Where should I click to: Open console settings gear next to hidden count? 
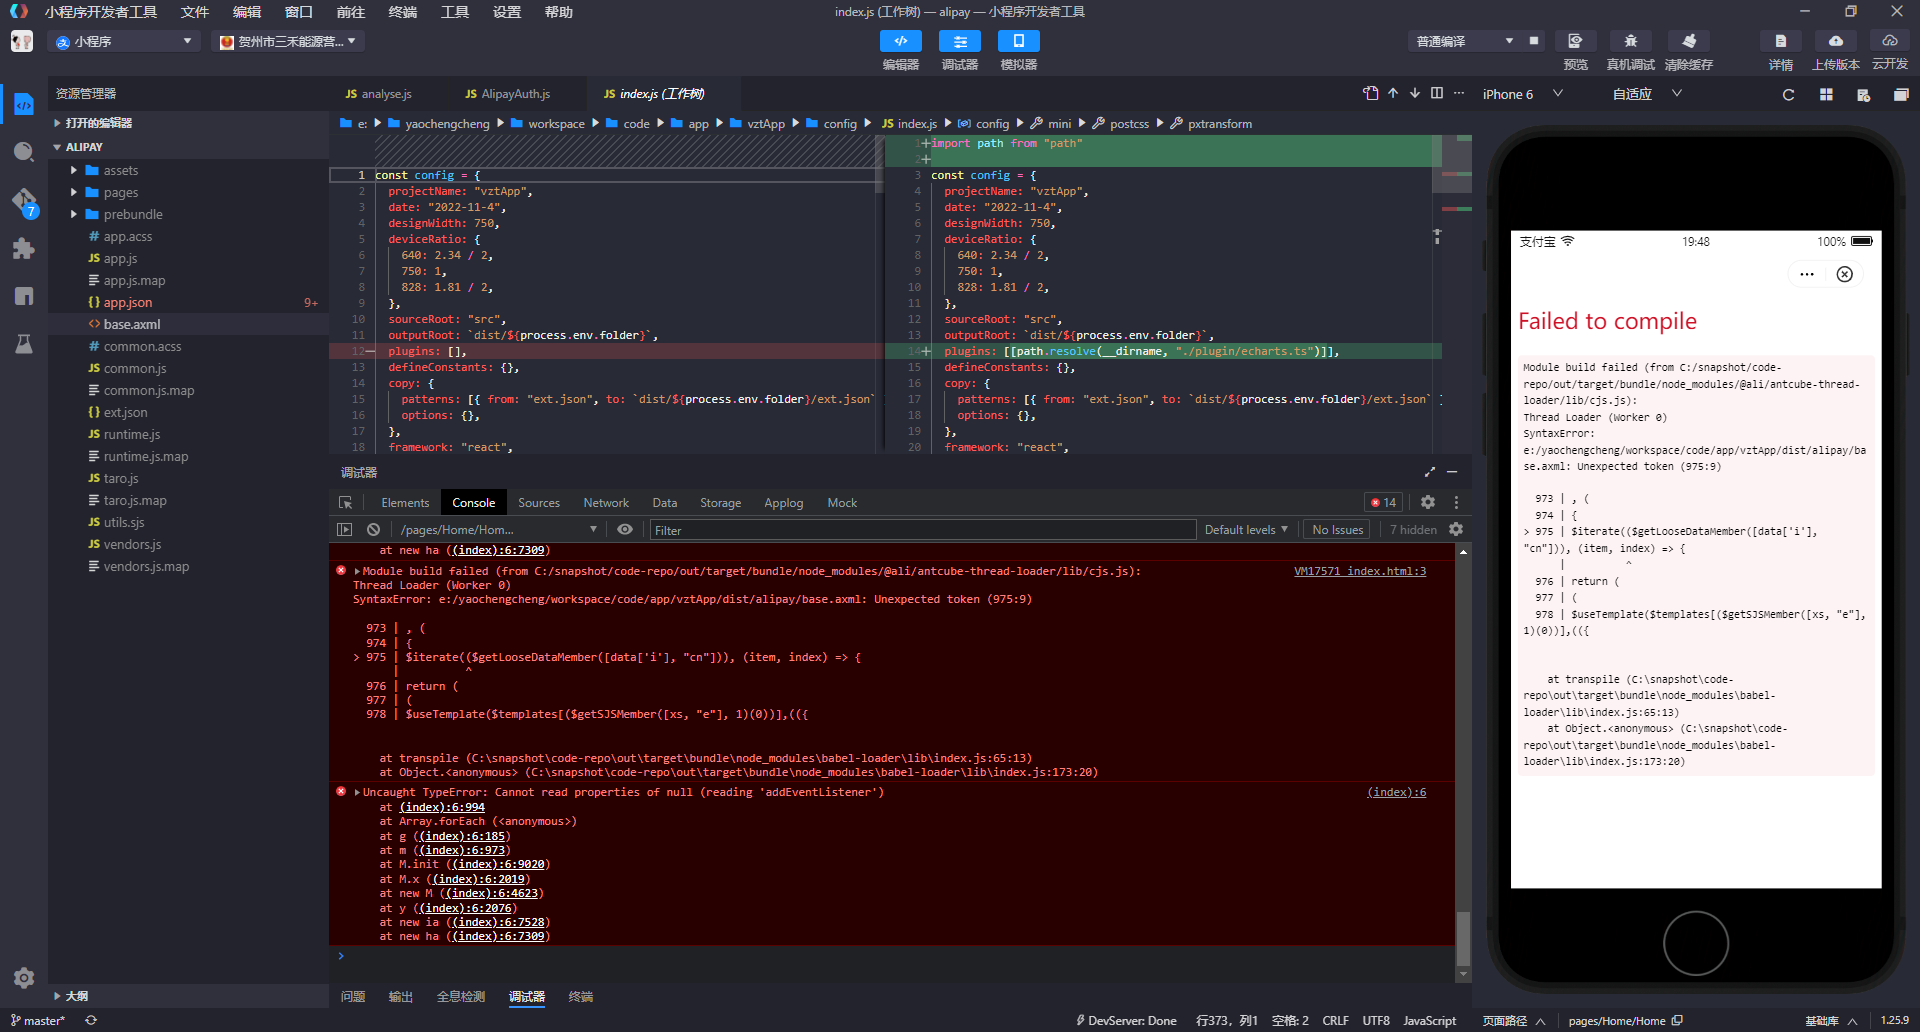point(1456,529)
